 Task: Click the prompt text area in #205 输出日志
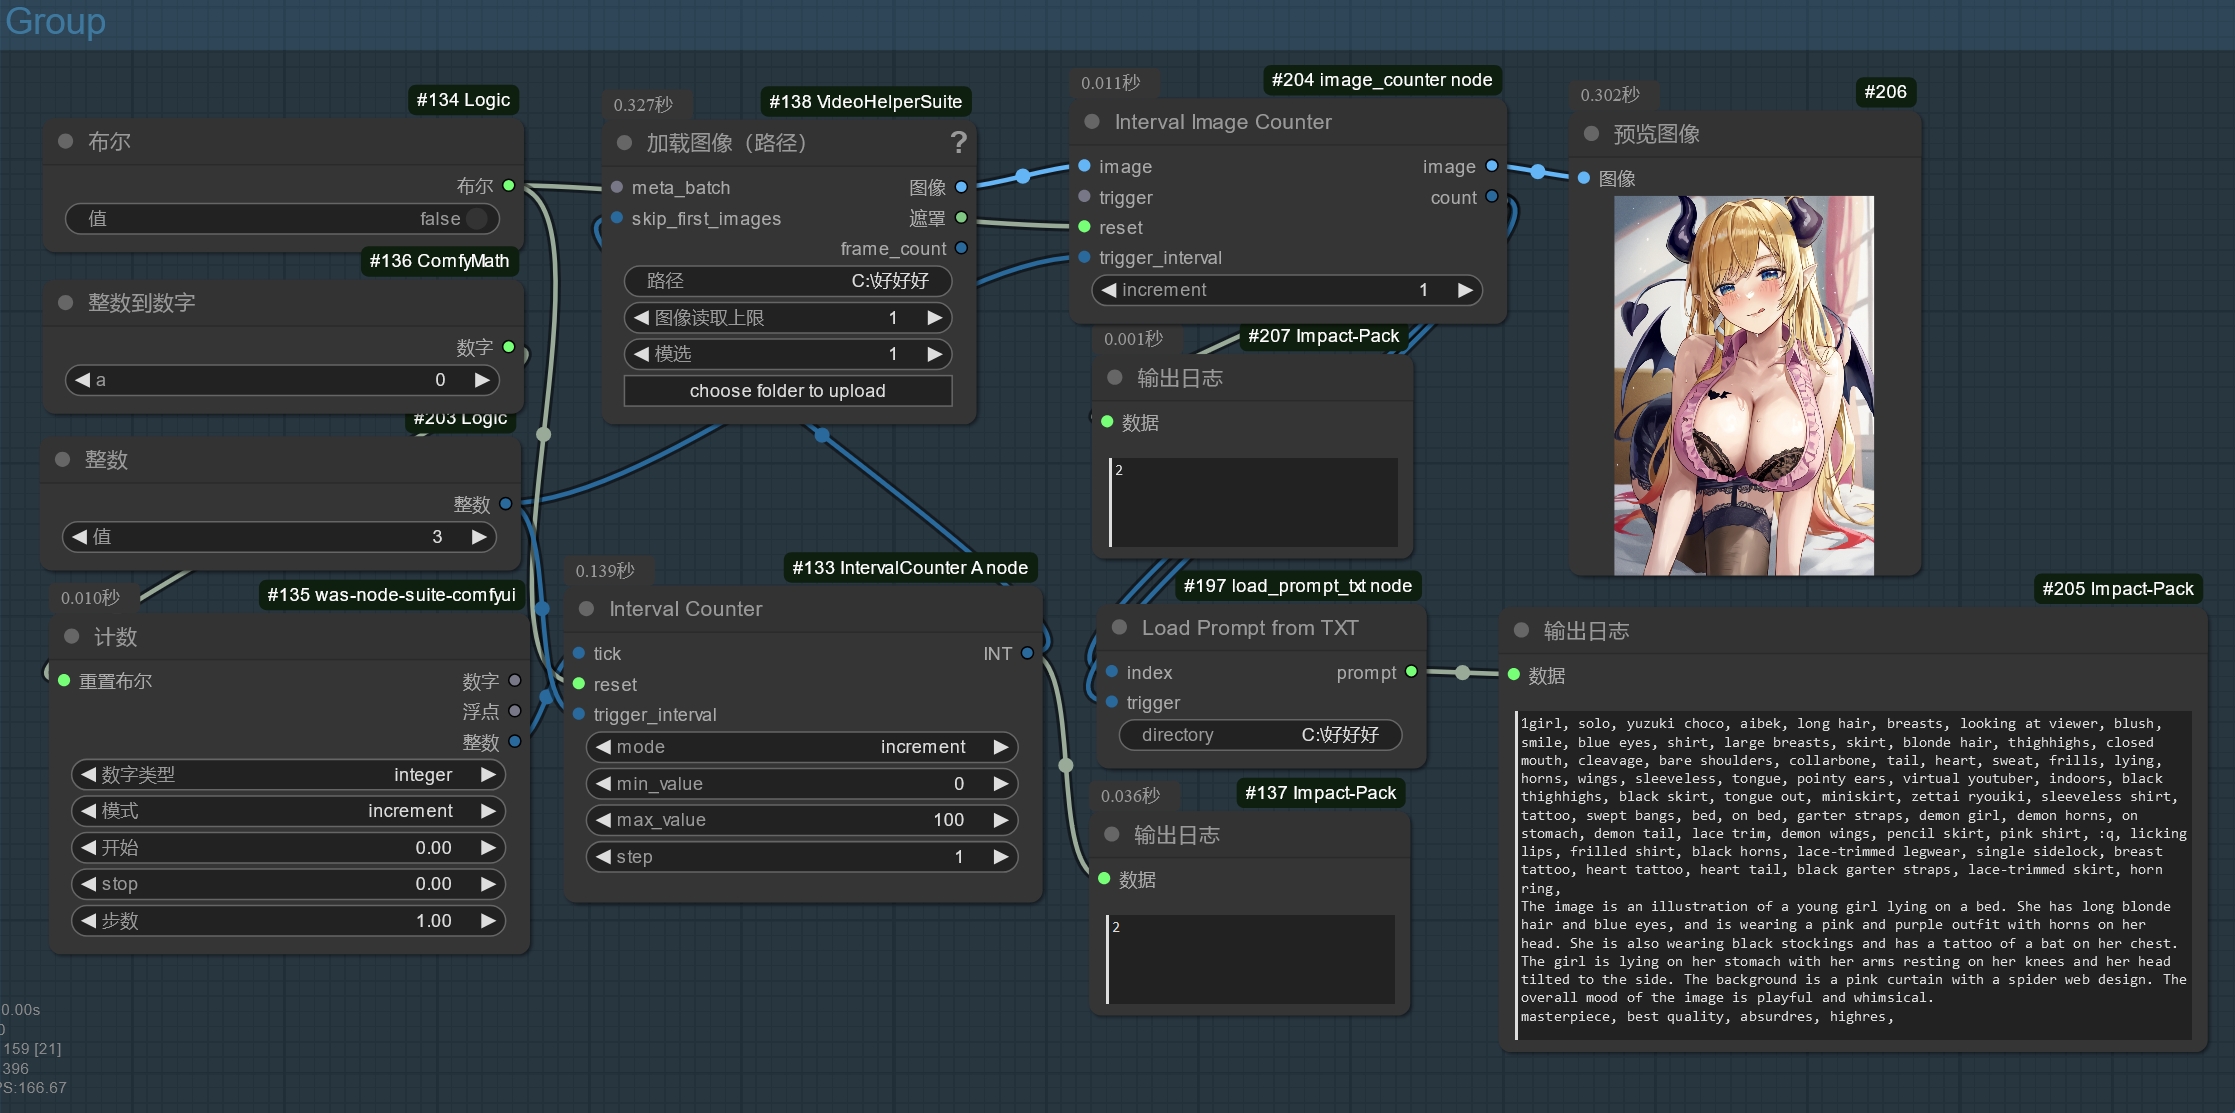pos(1853,874)
